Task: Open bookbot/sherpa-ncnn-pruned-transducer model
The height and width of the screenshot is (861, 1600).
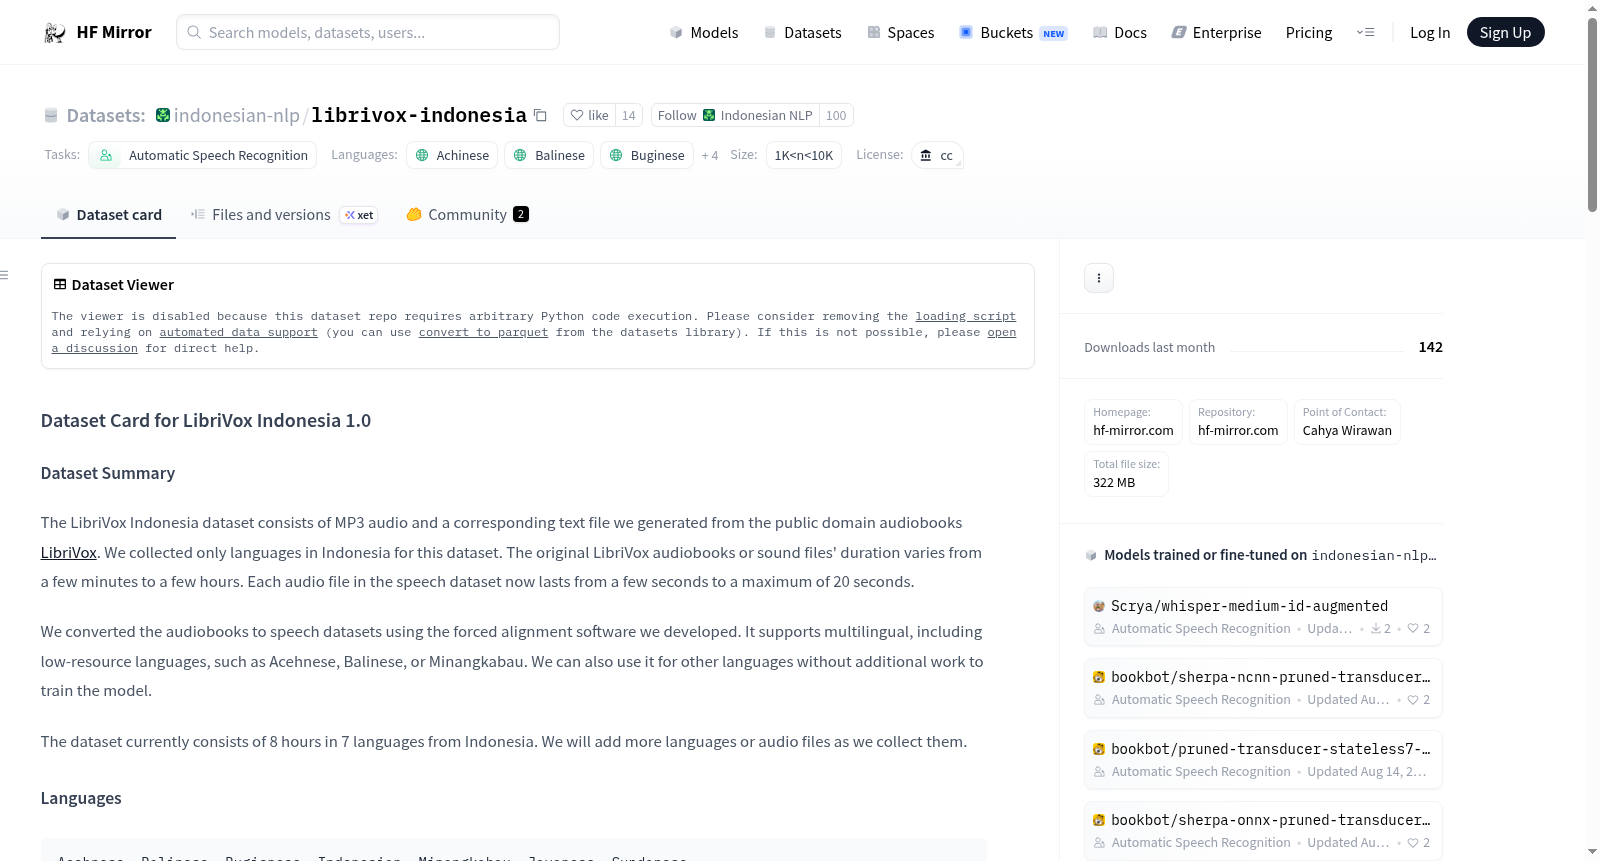Action: (x=1263, y=688)
